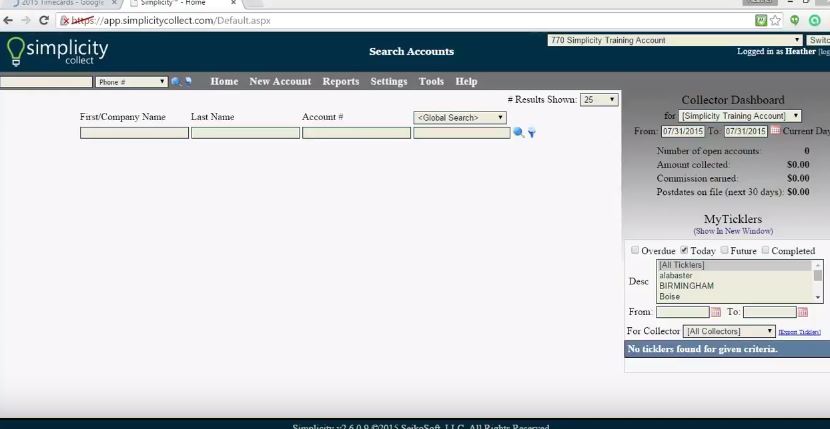
Task: Click the Switch button beside account dropdown
Action: [818, 40]
